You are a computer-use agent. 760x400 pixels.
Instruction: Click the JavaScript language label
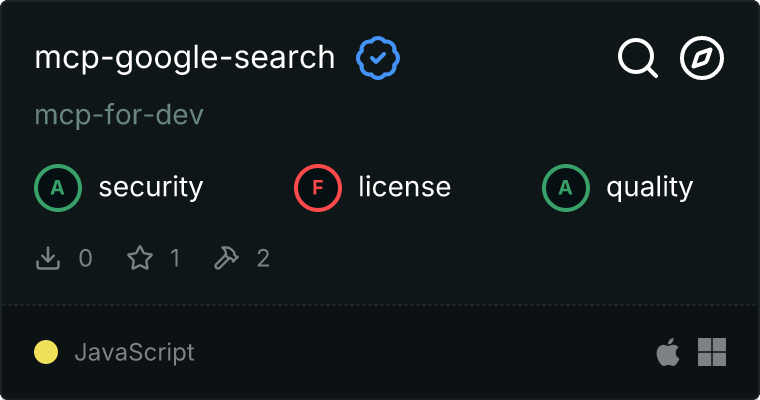tap(134, 352)
